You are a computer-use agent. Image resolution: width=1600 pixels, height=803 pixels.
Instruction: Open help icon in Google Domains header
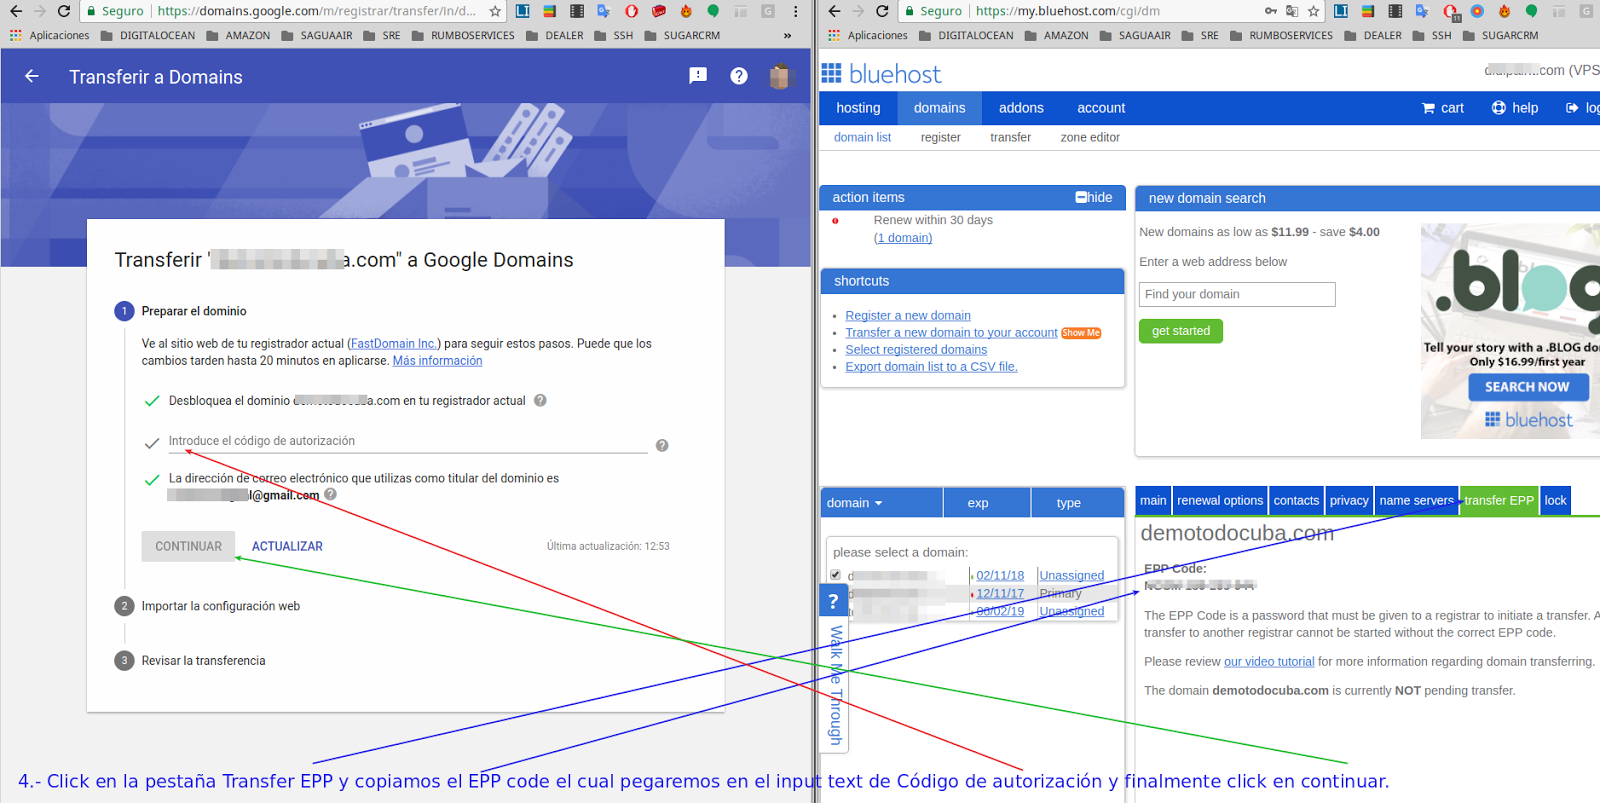click(x=739, y=76)
